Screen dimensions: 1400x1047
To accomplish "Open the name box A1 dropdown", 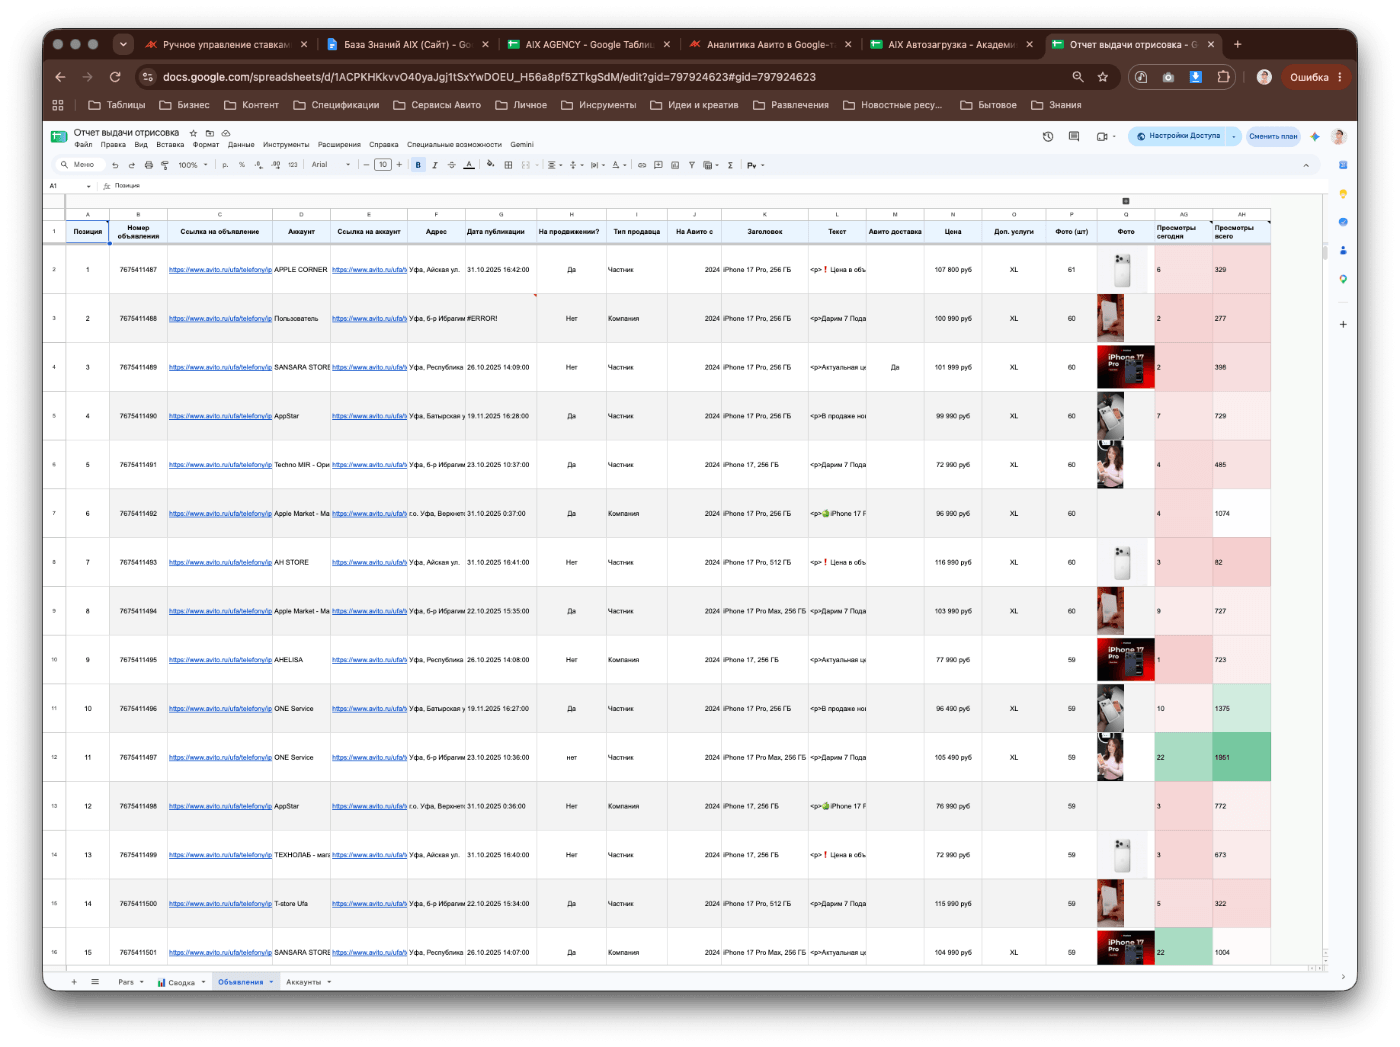I will (x=88, y=186).
